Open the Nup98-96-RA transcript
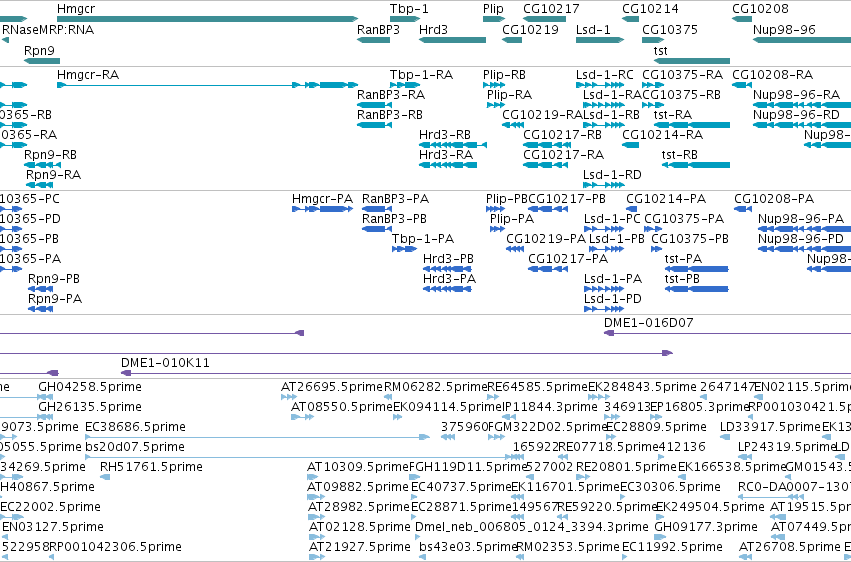 pos(802,105)
